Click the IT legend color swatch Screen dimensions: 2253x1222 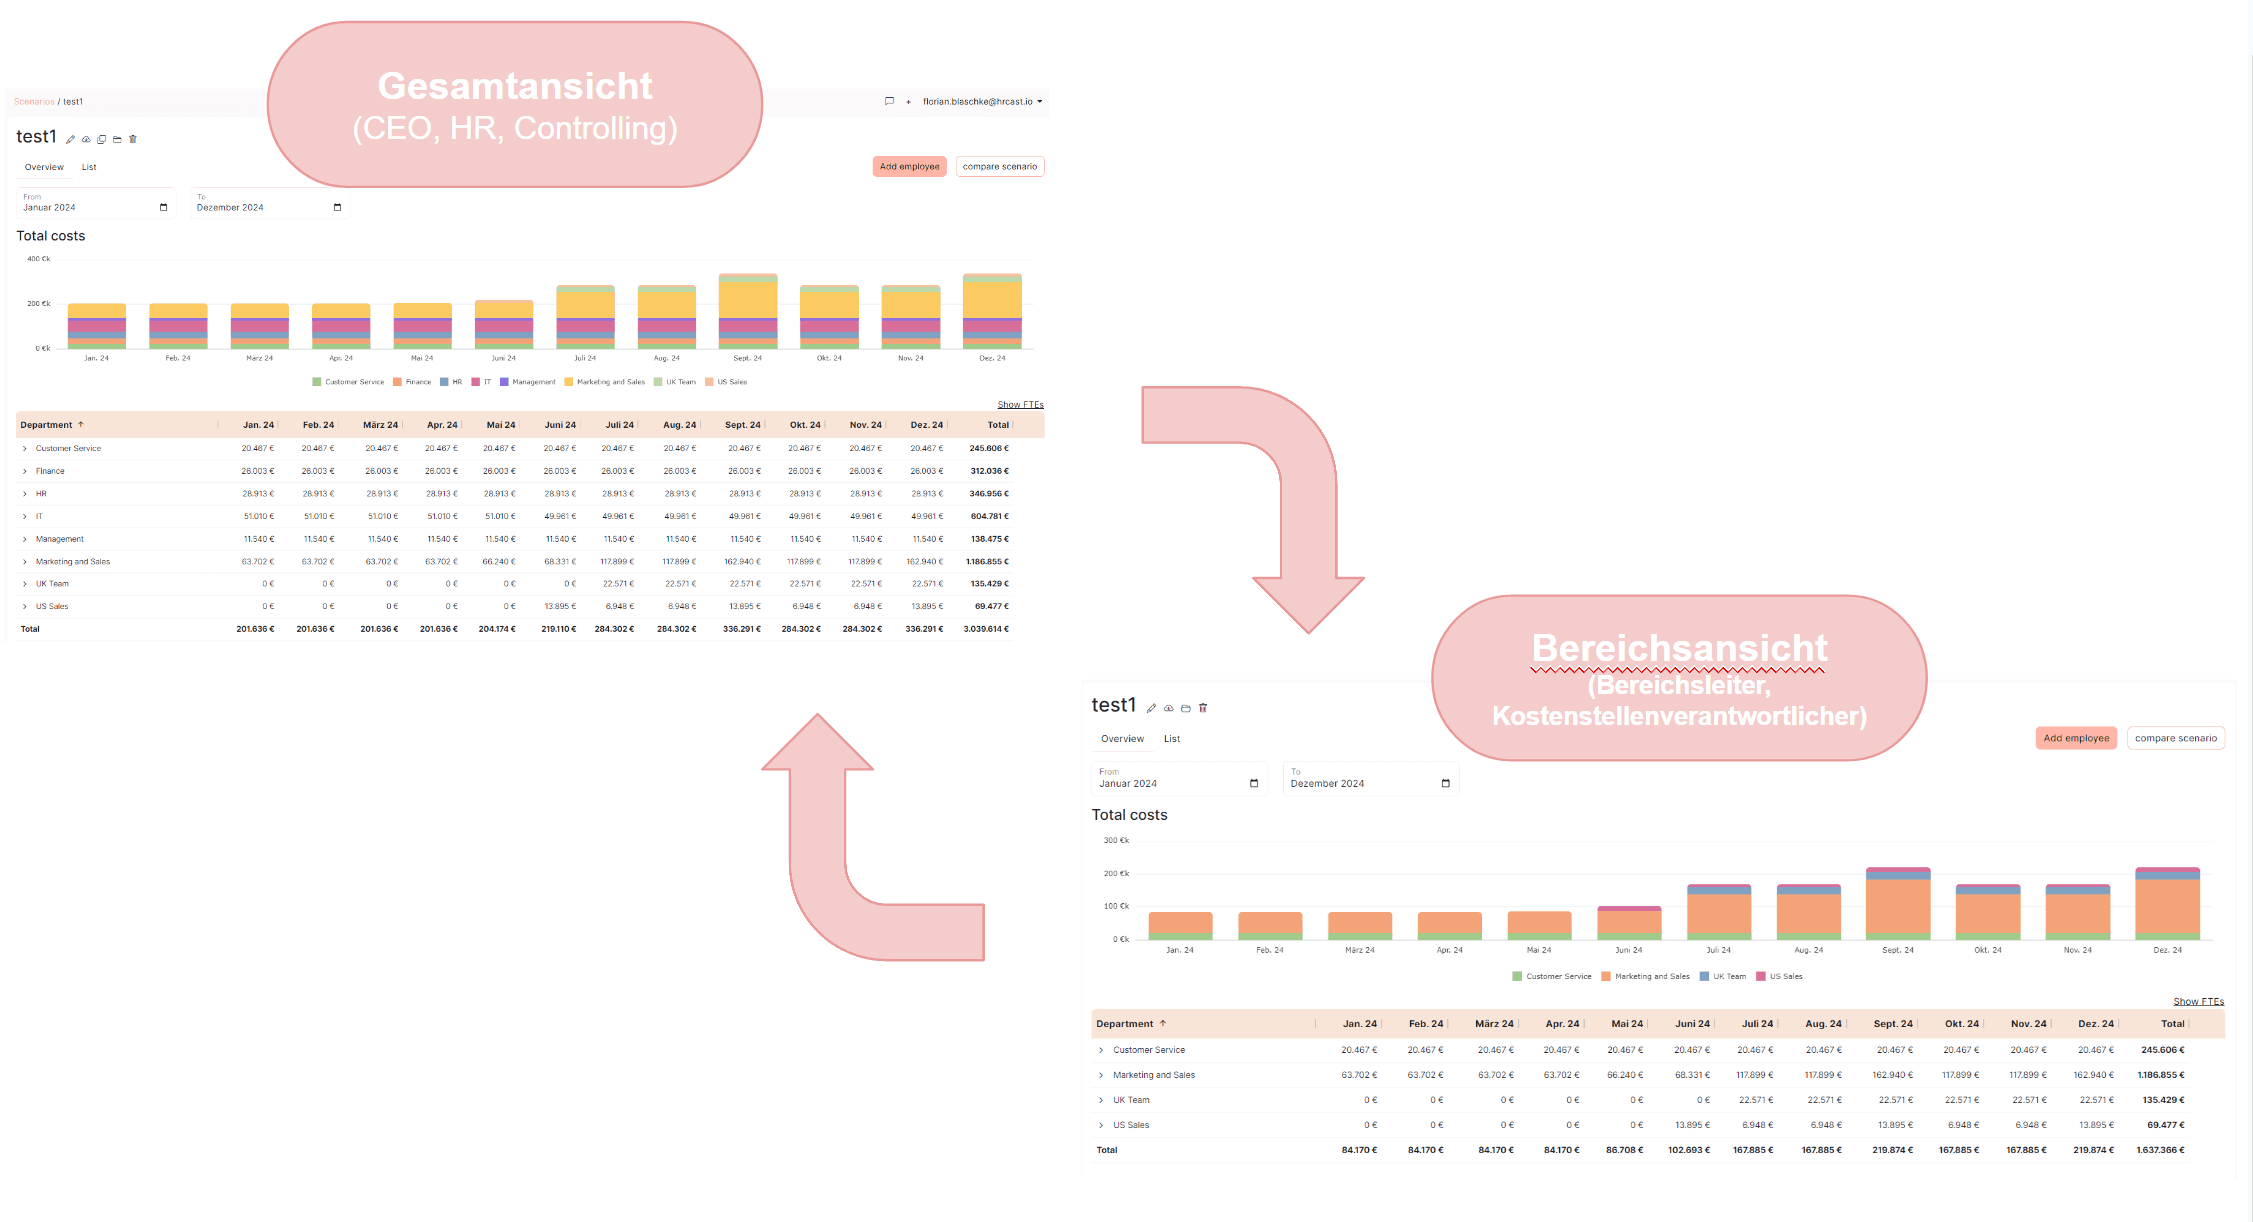point(475,382)
